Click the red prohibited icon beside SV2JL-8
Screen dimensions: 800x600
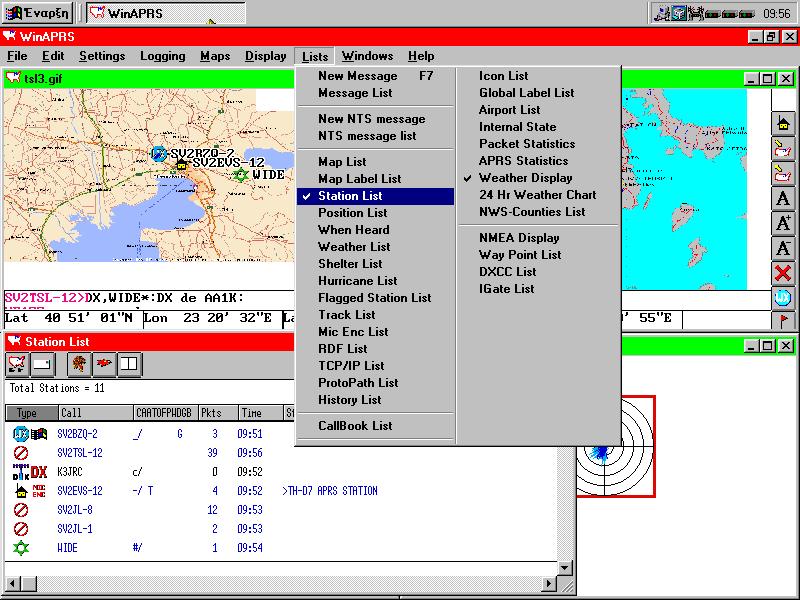tap(21, 510)
